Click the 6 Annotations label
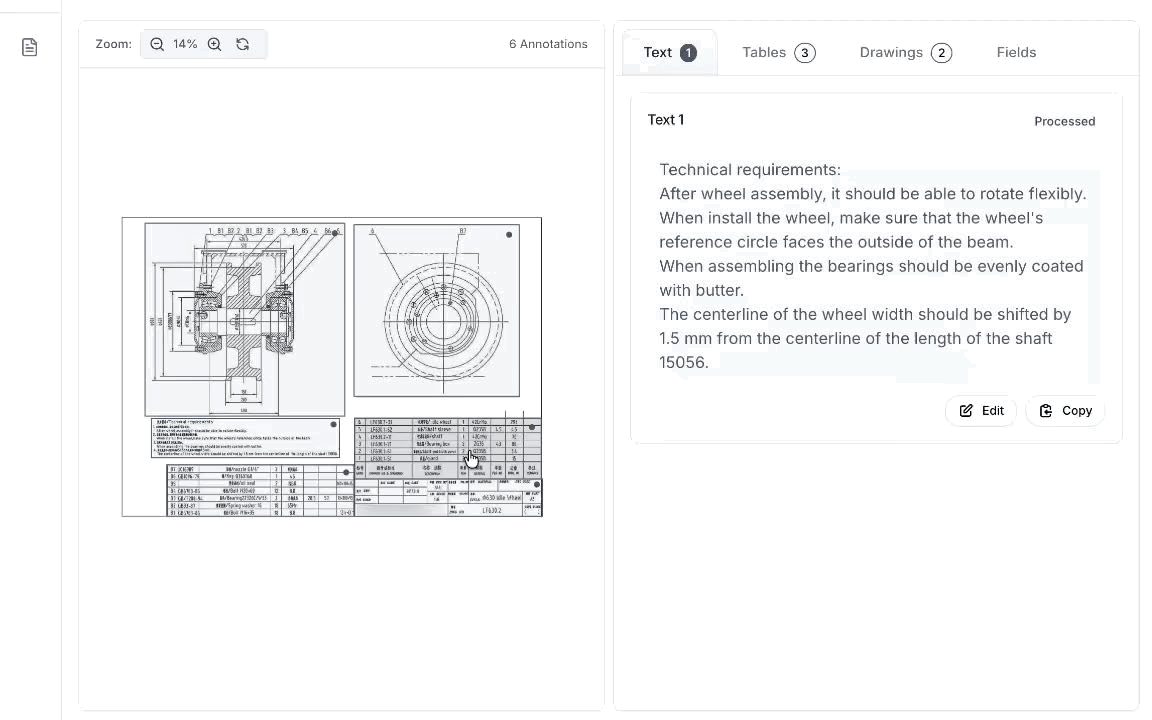The image size is (1152, 720). point(548,44)
